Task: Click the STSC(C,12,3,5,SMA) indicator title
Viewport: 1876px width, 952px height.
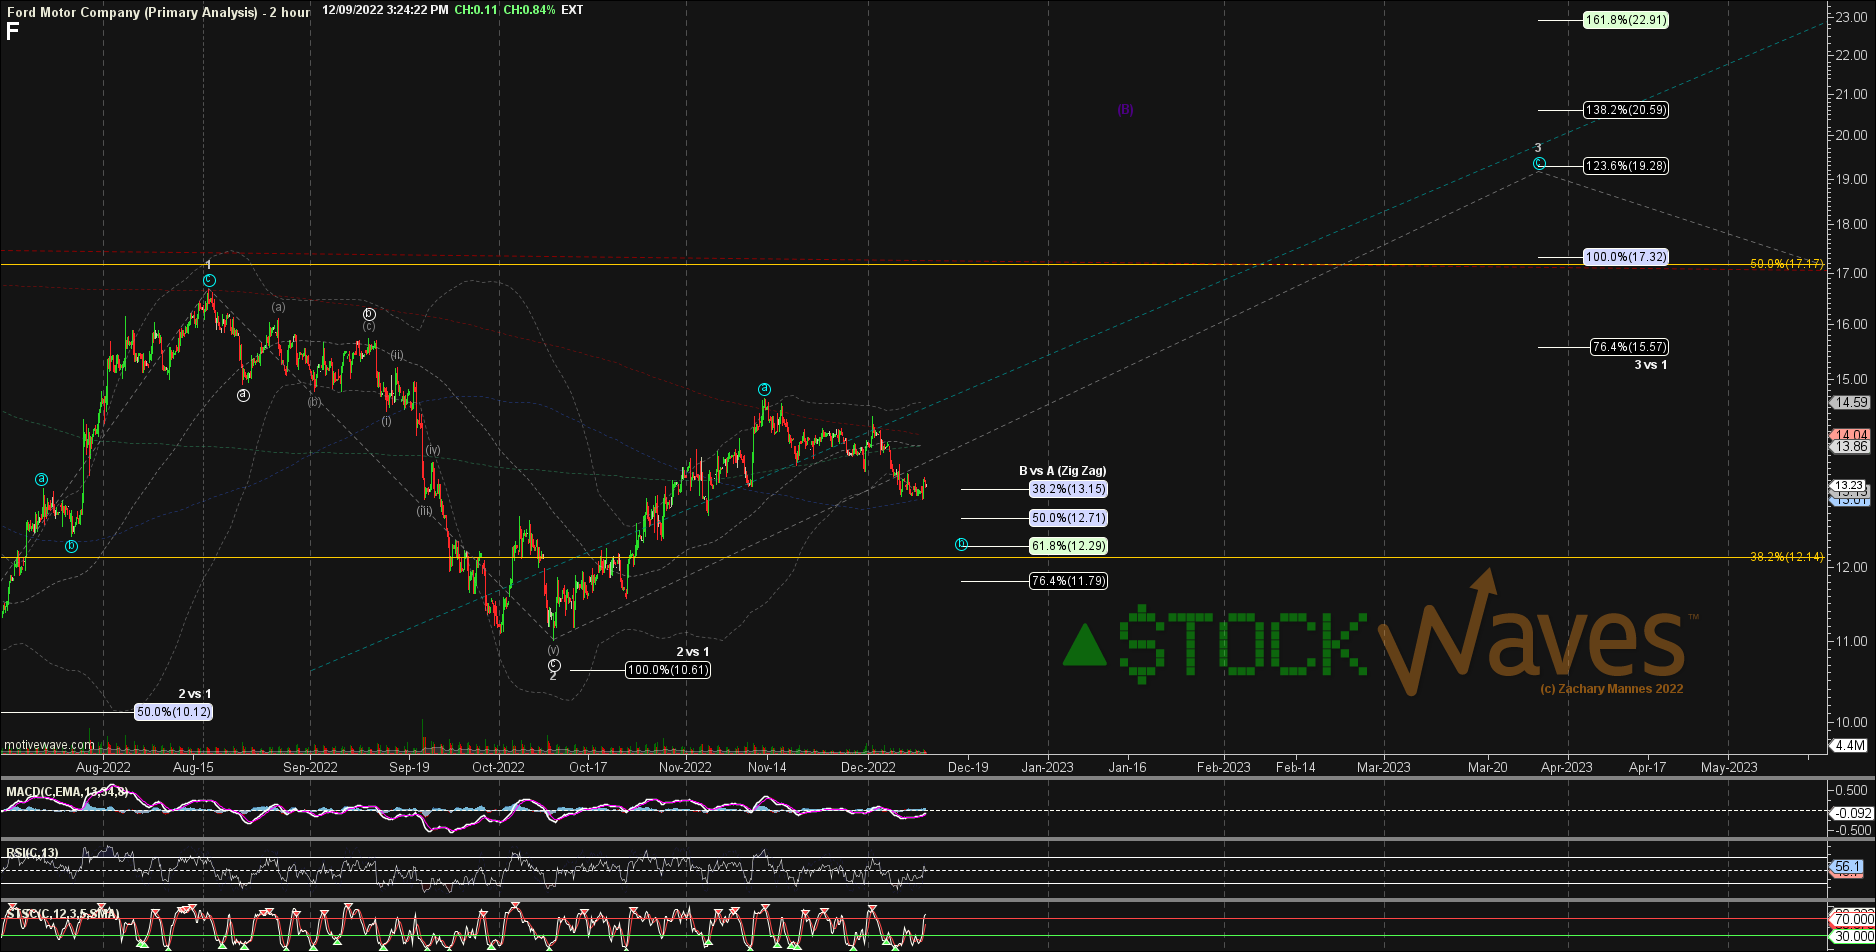Action: (63, 914)
